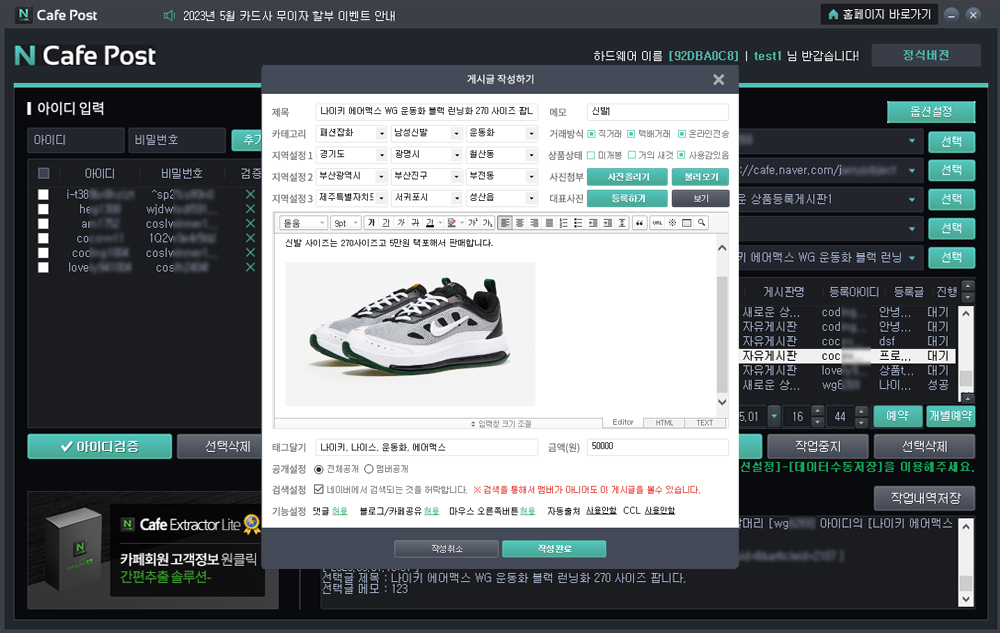Screen dimensions: 1000x633
Task: Insert a bulleted list in the editor
Action: pos(578,222)
